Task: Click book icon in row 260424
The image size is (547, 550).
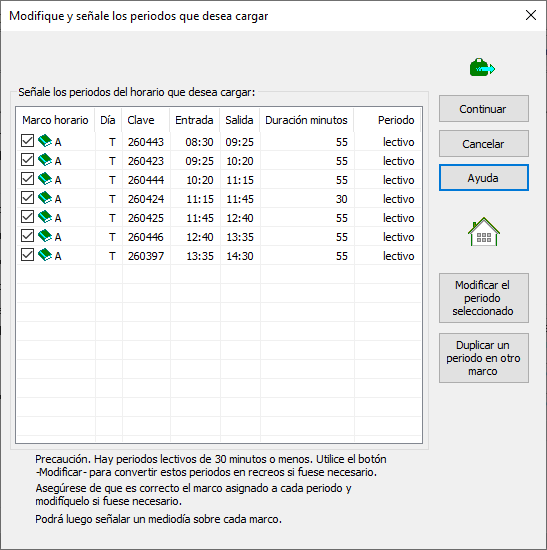Action: tap(45, 198)
